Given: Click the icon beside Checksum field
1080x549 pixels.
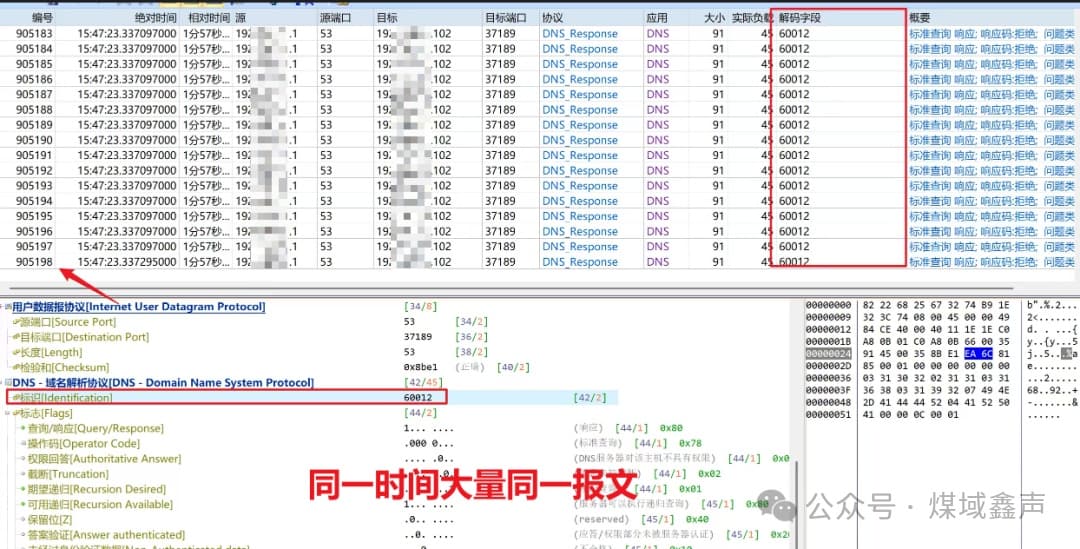Looking at the screenshot, I should 15,367.
